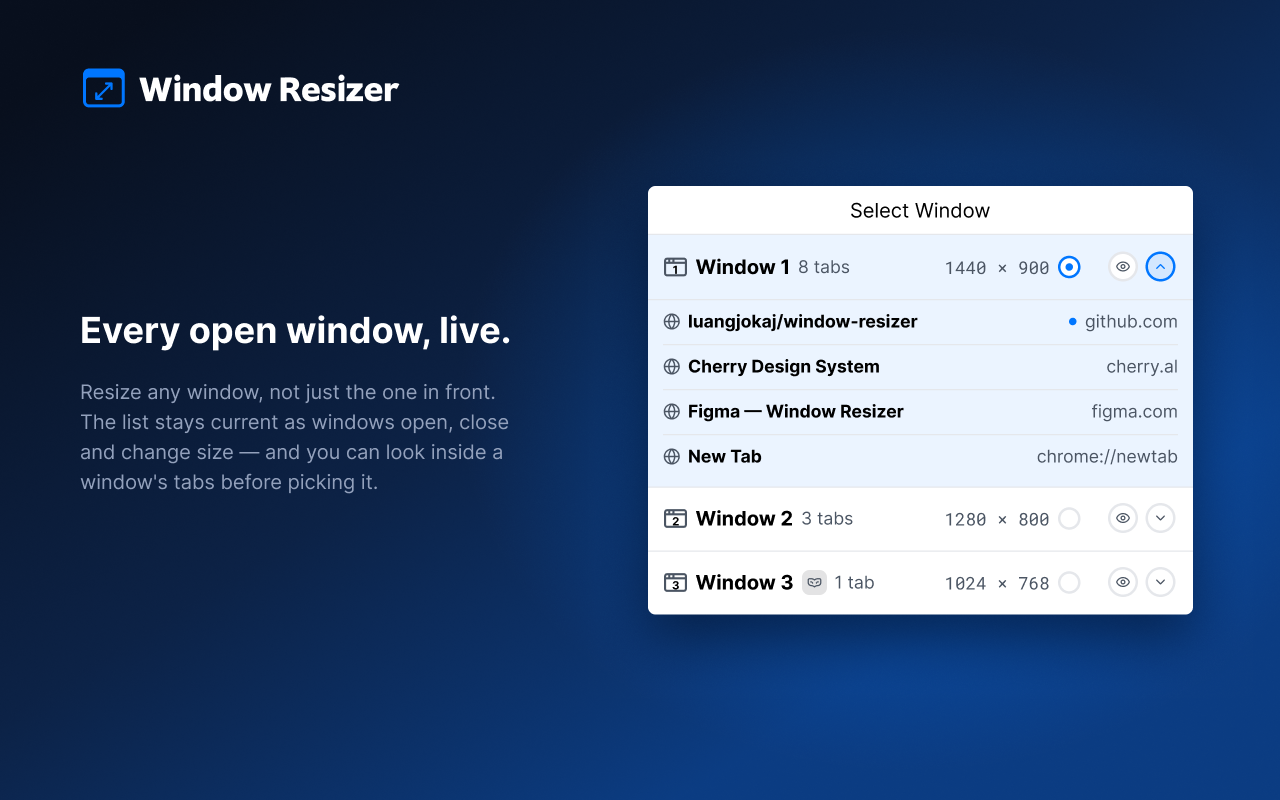Open the Figma — Window Resizer tab row
This screenshot has width=1280, height=800.
(920, 412)
